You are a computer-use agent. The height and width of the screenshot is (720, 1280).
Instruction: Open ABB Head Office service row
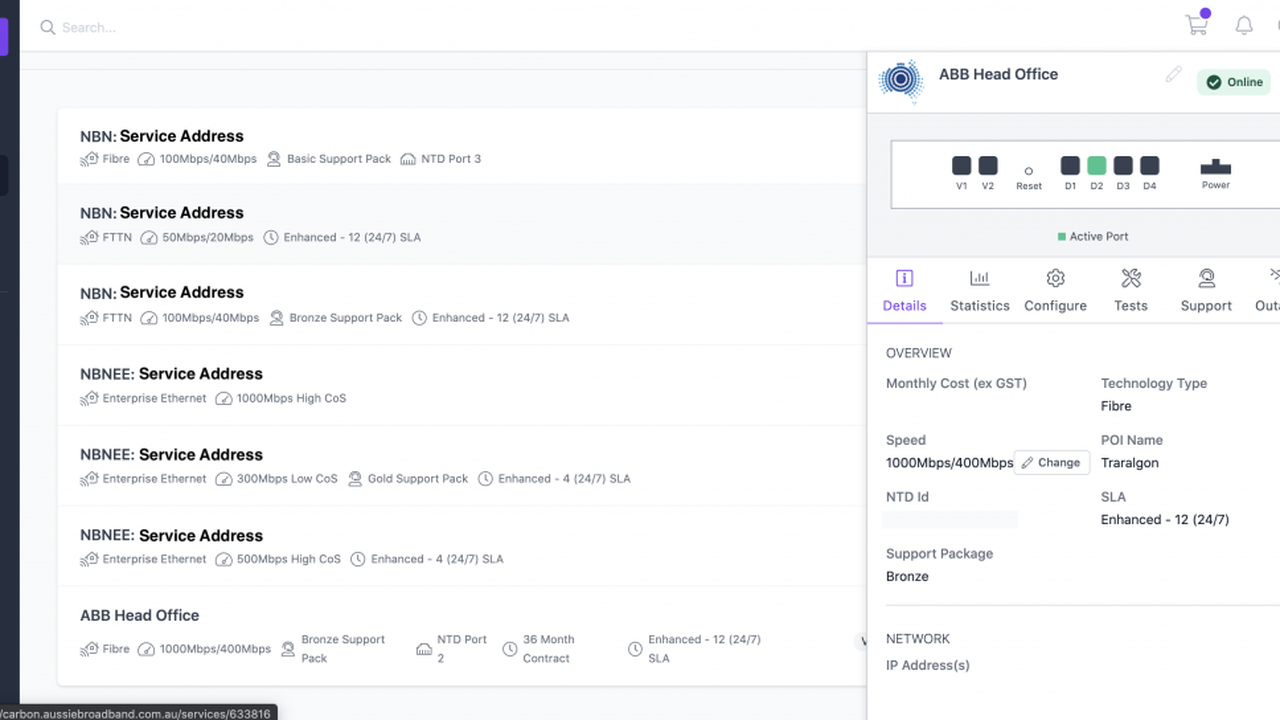tap(461, 635)
